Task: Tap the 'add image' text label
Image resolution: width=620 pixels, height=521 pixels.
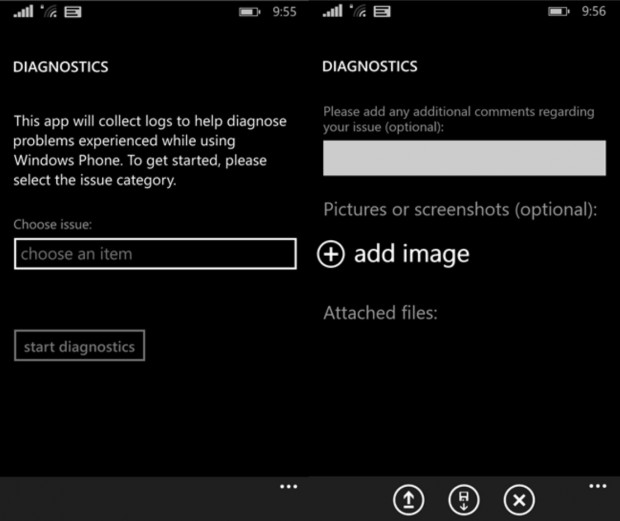Action: (x=411, y=254)
